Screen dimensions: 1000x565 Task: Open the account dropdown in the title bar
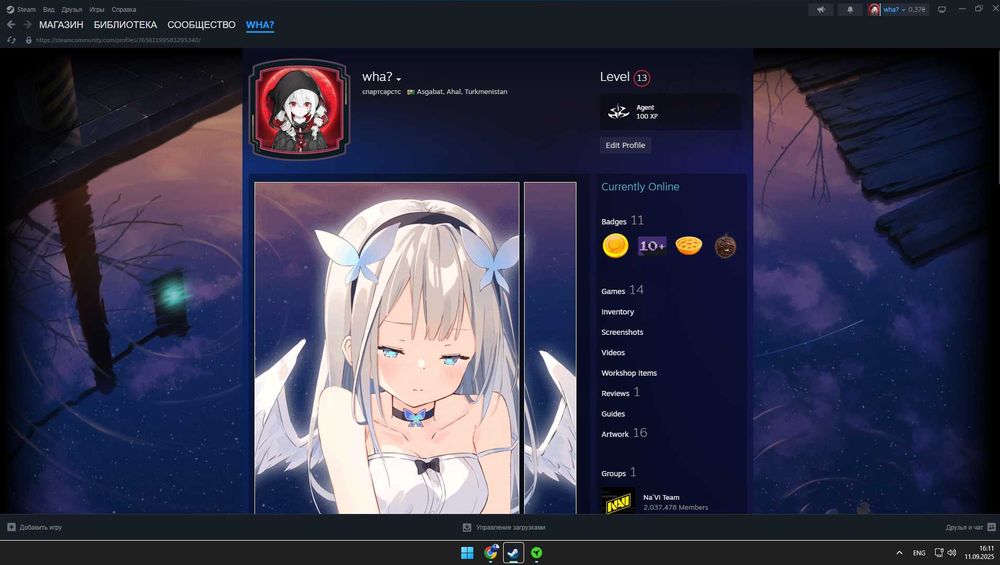point(903,10)
